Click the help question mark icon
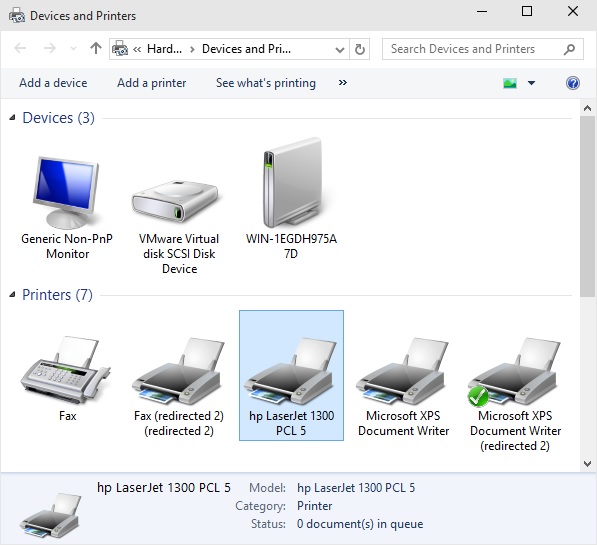This screenshot has height=545, width=597. coord(573,83)
